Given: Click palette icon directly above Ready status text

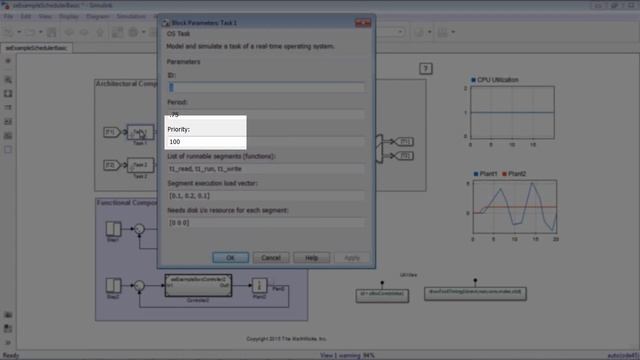Looking at the screenshot, I should 8,342.
